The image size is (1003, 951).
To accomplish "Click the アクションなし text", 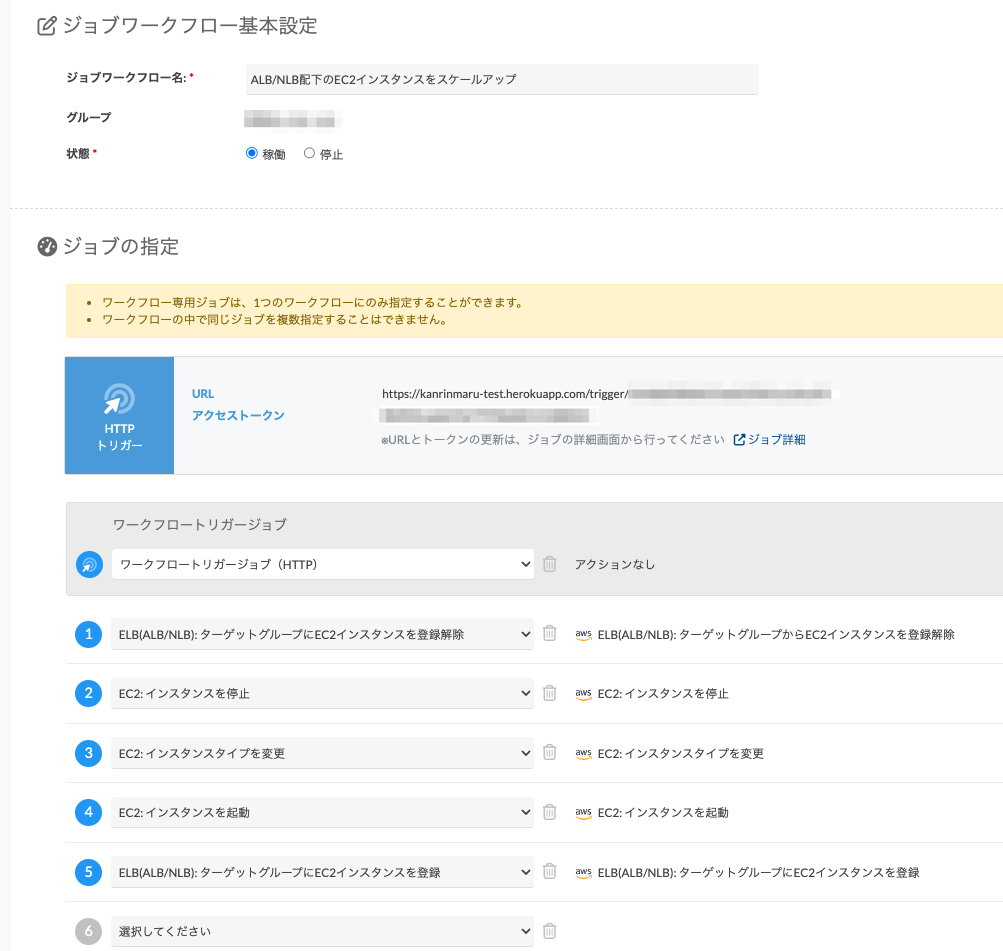I will 615,564.
